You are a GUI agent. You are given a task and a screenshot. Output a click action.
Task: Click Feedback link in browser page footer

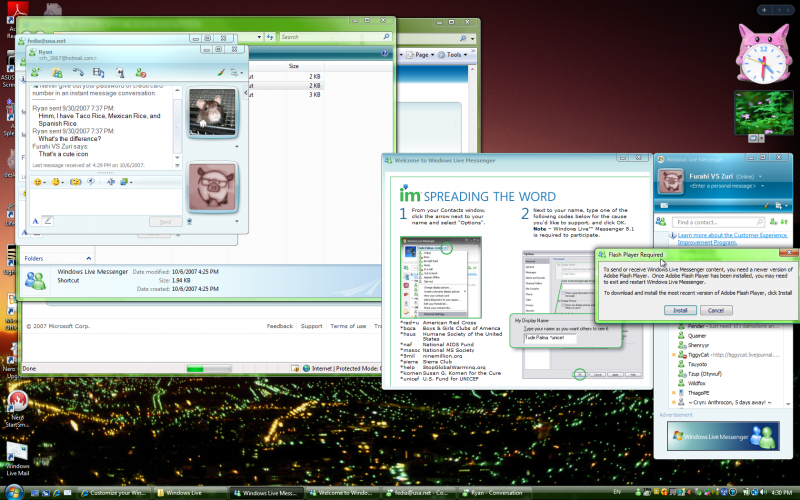280,326
